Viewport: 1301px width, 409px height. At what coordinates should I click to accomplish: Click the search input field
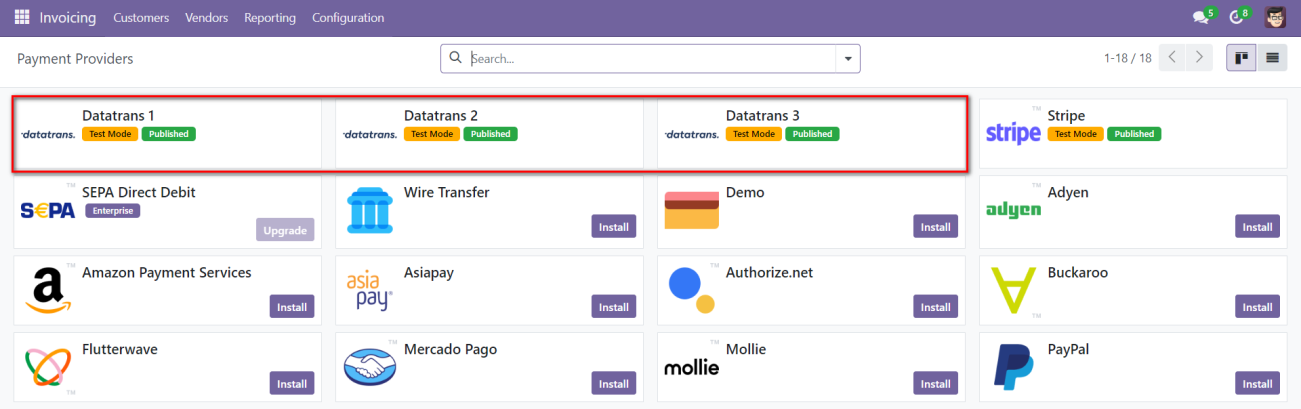click(x=650, y=59)
